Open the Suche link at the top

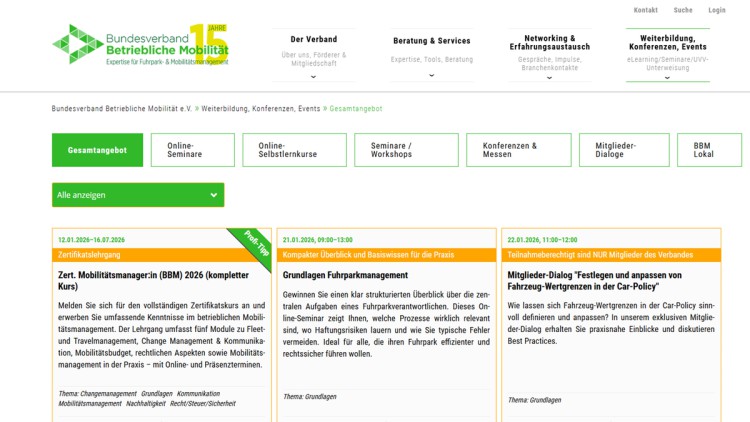pos(683,10)
